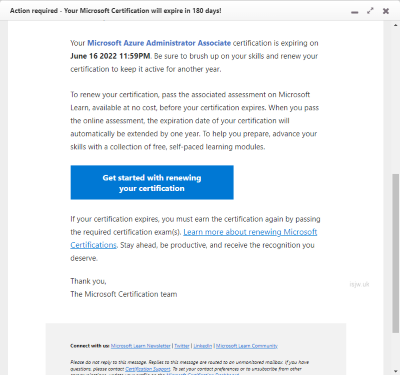Open the Twitter link in the footer

[182, 346]
